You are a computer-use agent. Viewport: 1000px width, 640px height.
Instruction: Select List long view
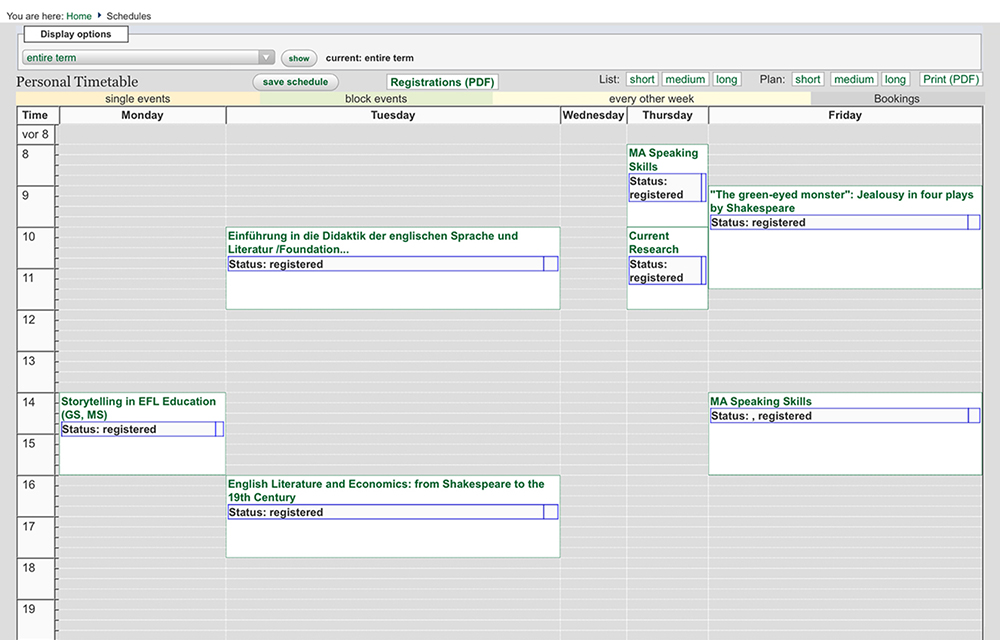click(726, 79)
